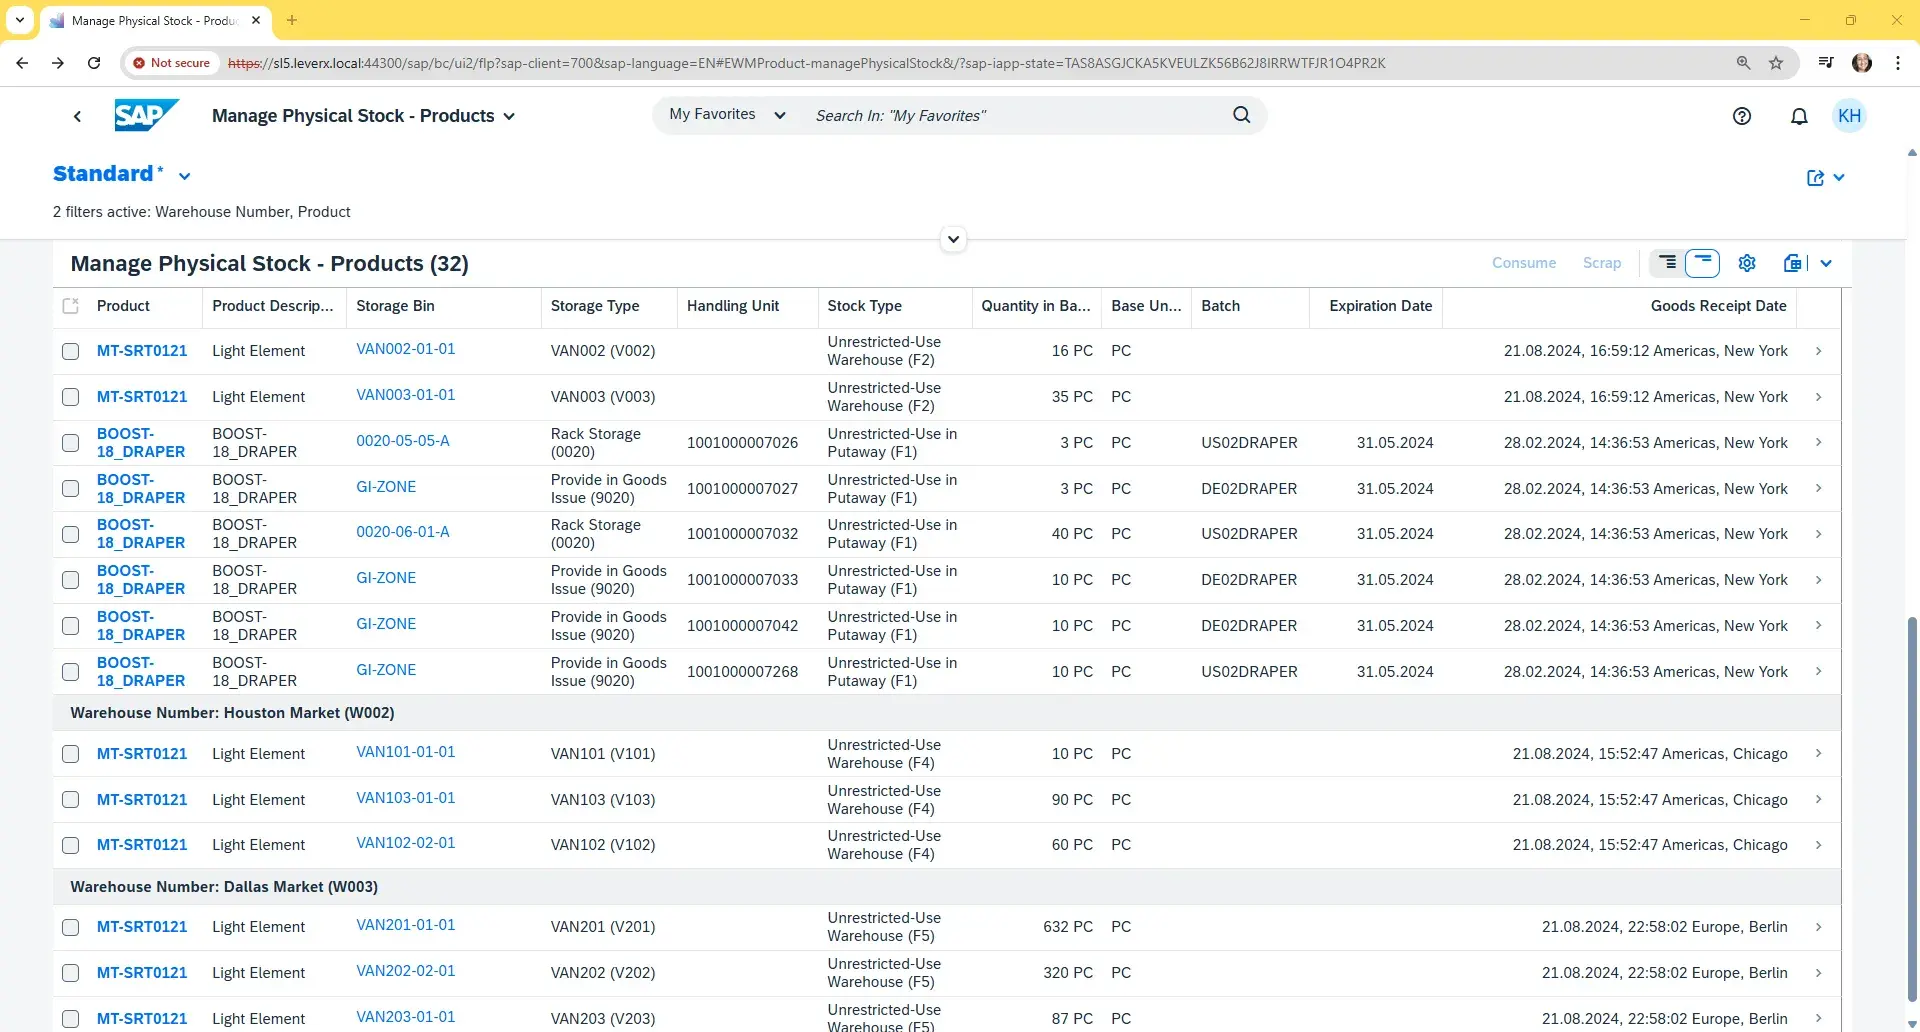Click the Consume button
Image resolution: width=1920 pixels, height=1032 pixels.
coord(1523,263)
